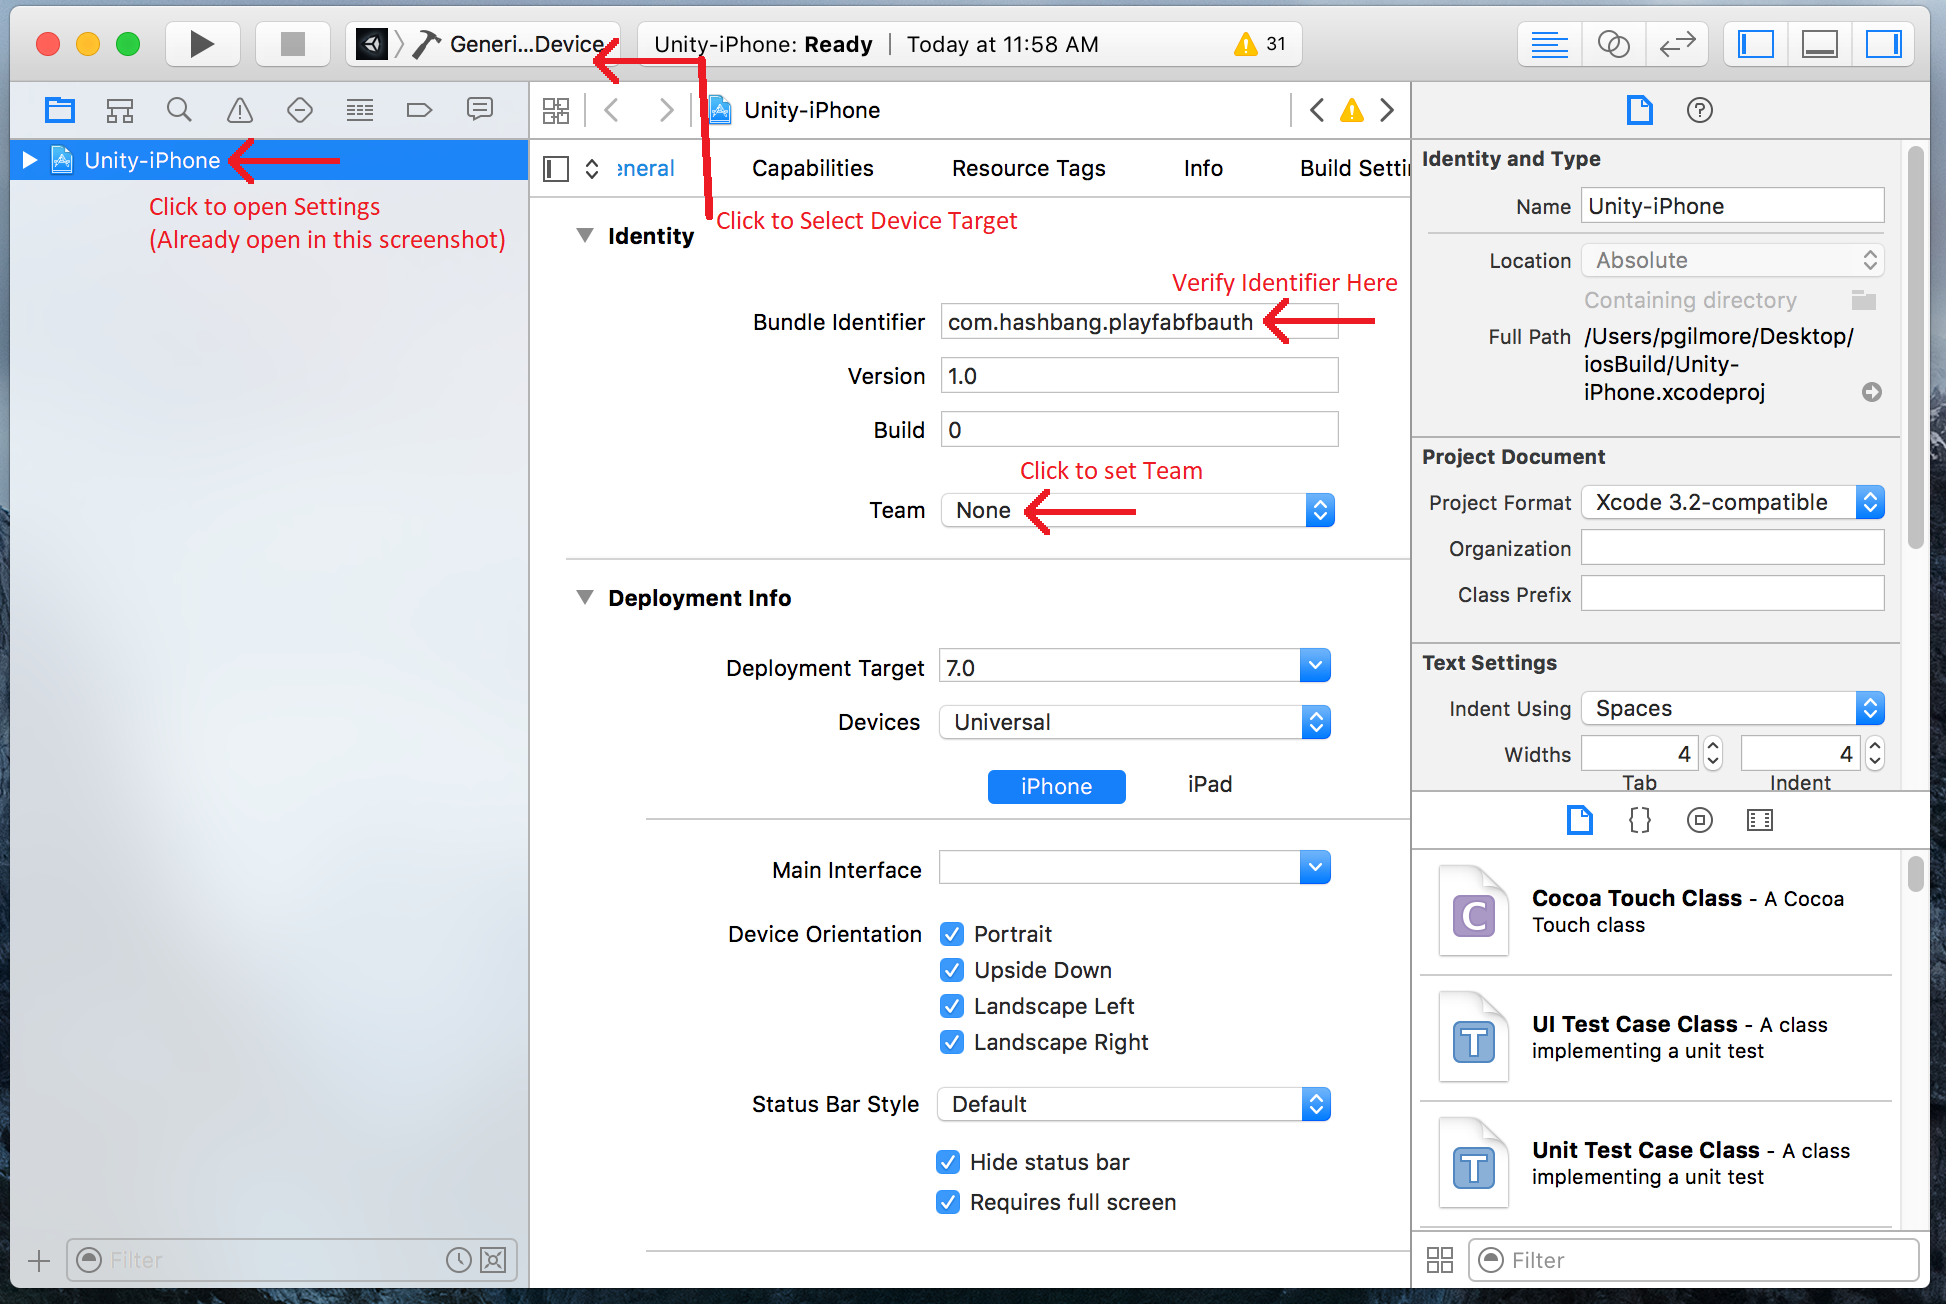Select the Capabilities tab

click(x=811, y=166)
